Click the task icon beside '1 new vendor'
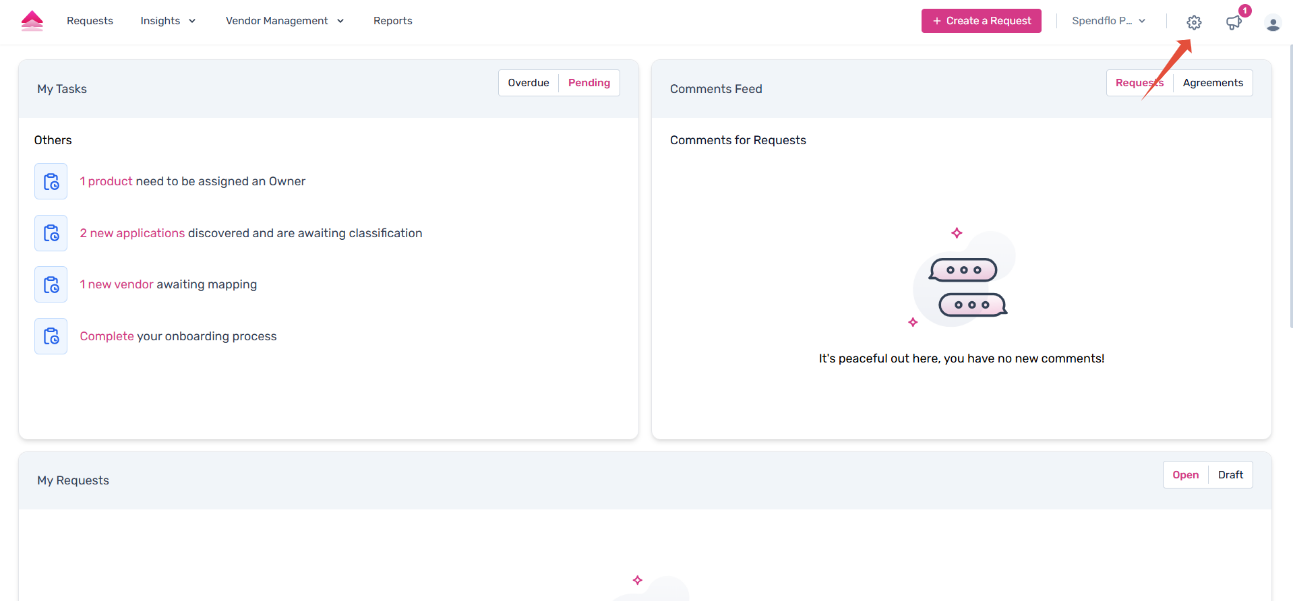This screenshot has height=601, width=1293. pos(51,284)
